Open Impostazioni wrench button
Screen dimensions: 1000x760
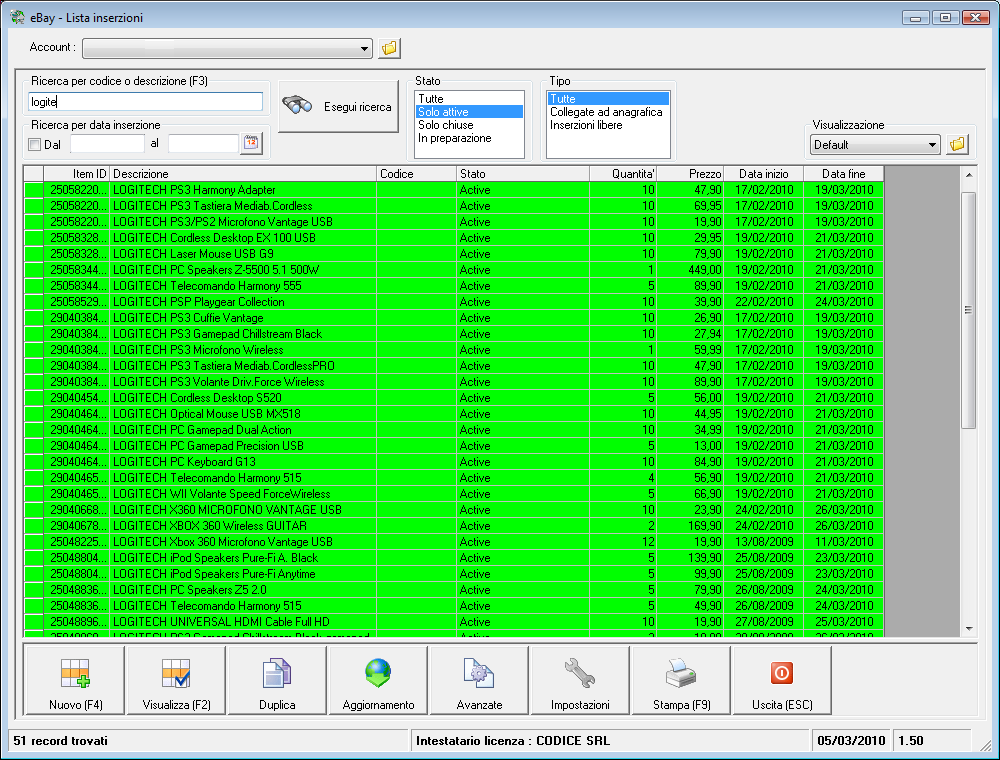[580, 681]
